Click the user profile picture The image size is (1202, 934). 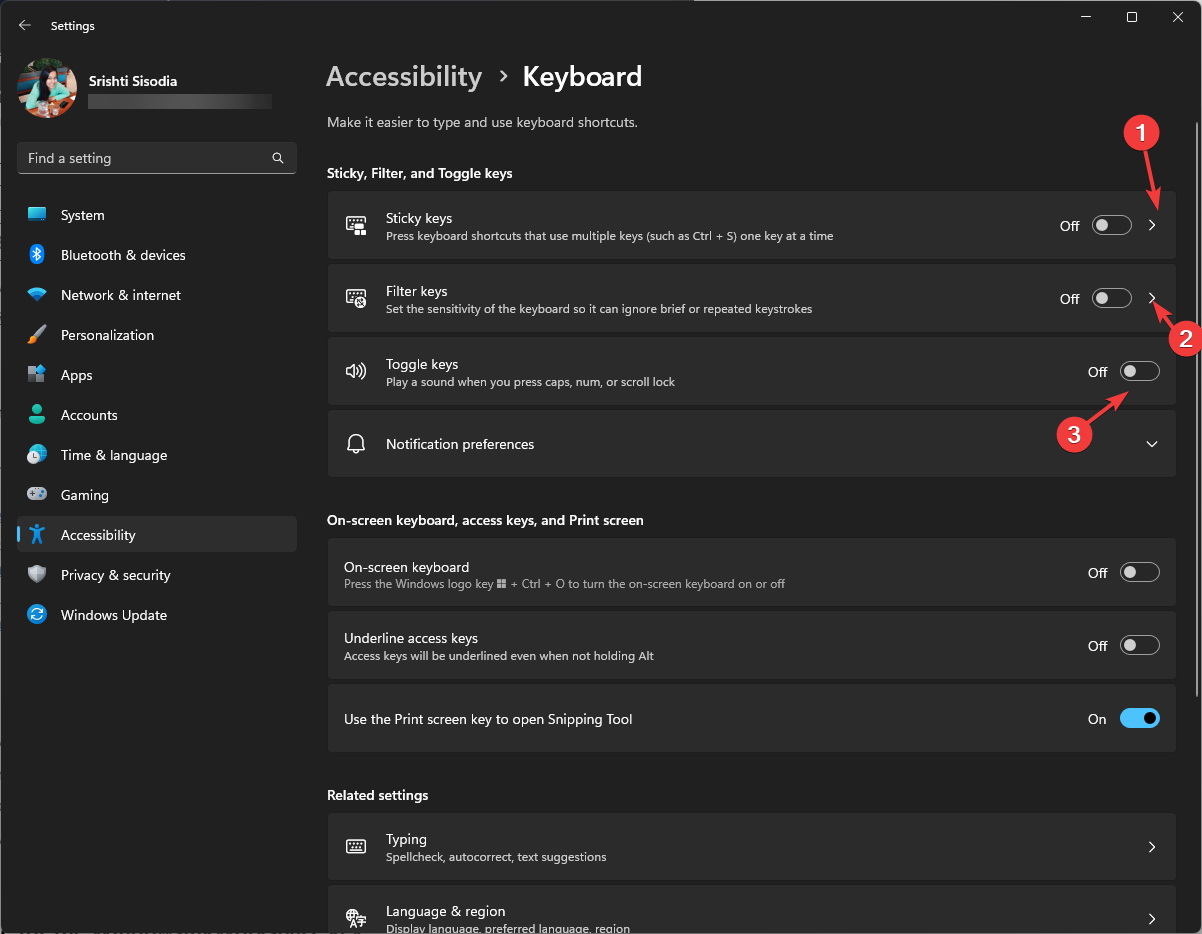(47, 88)
